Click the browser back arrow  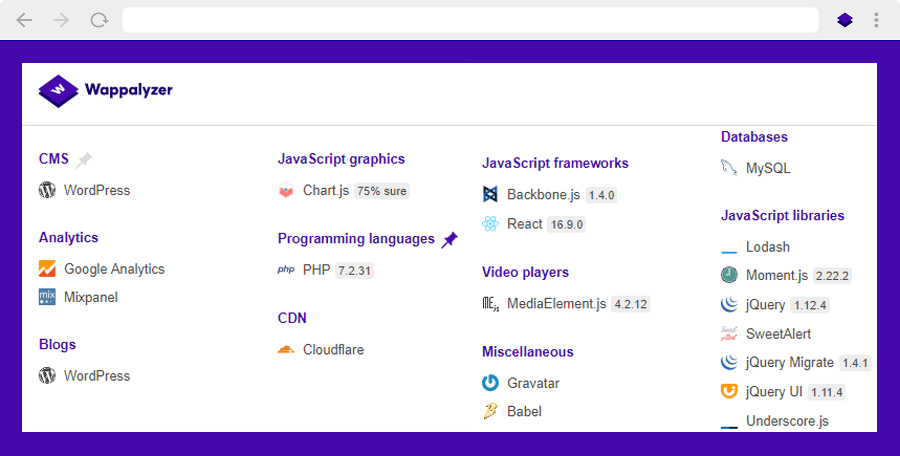(x=24, y=20)
